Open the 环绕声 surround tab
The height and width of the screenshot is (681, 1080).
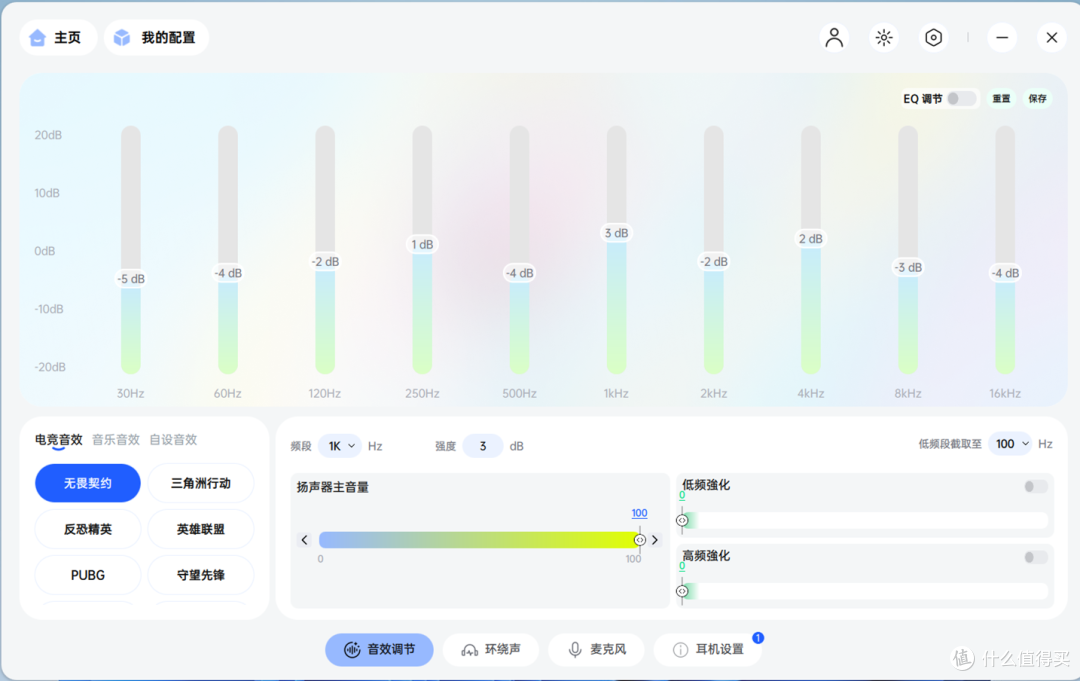pyautogui.click(x=490, y=649)
